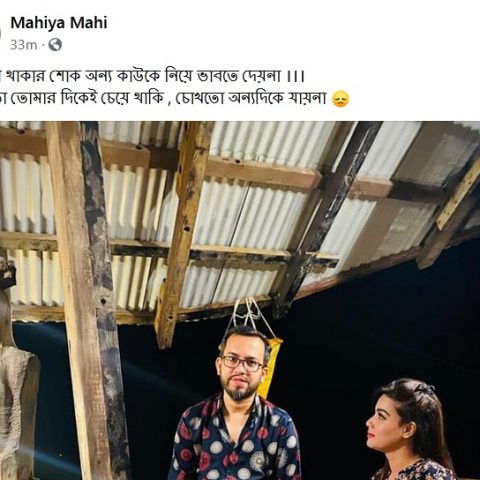Click the woman looking up in photo
480x480 pixels.
(x=410, y=430)
